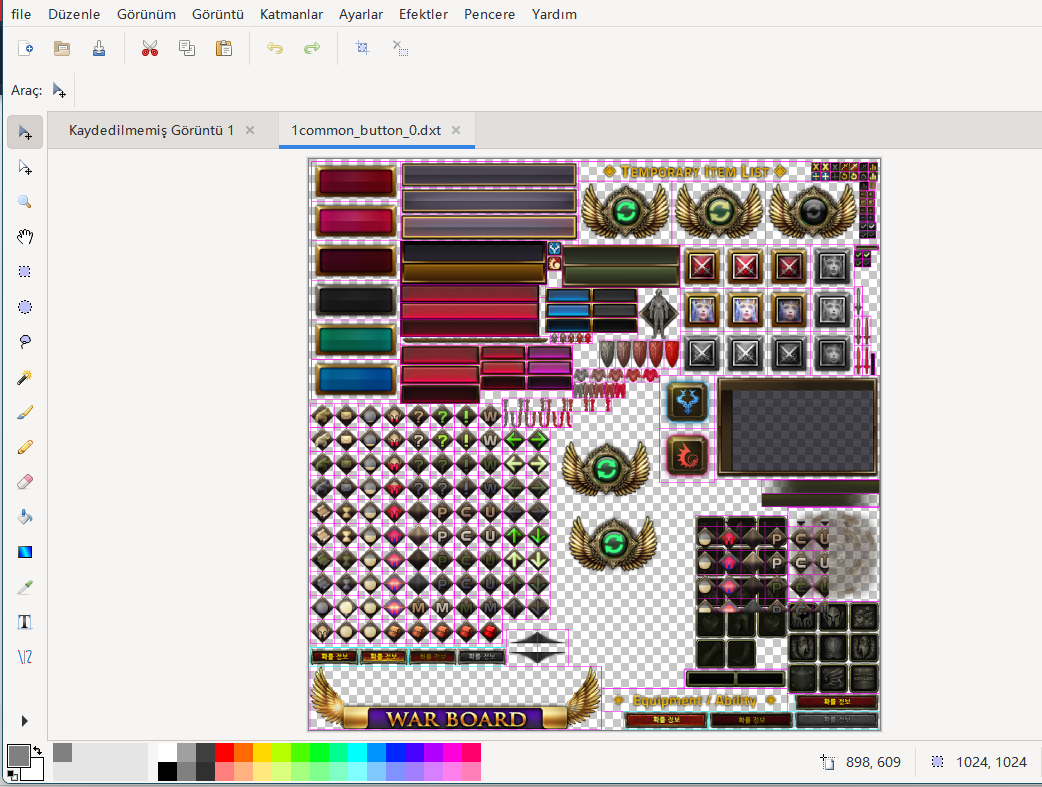Open the Yardım menu

(x=554, y=14)
